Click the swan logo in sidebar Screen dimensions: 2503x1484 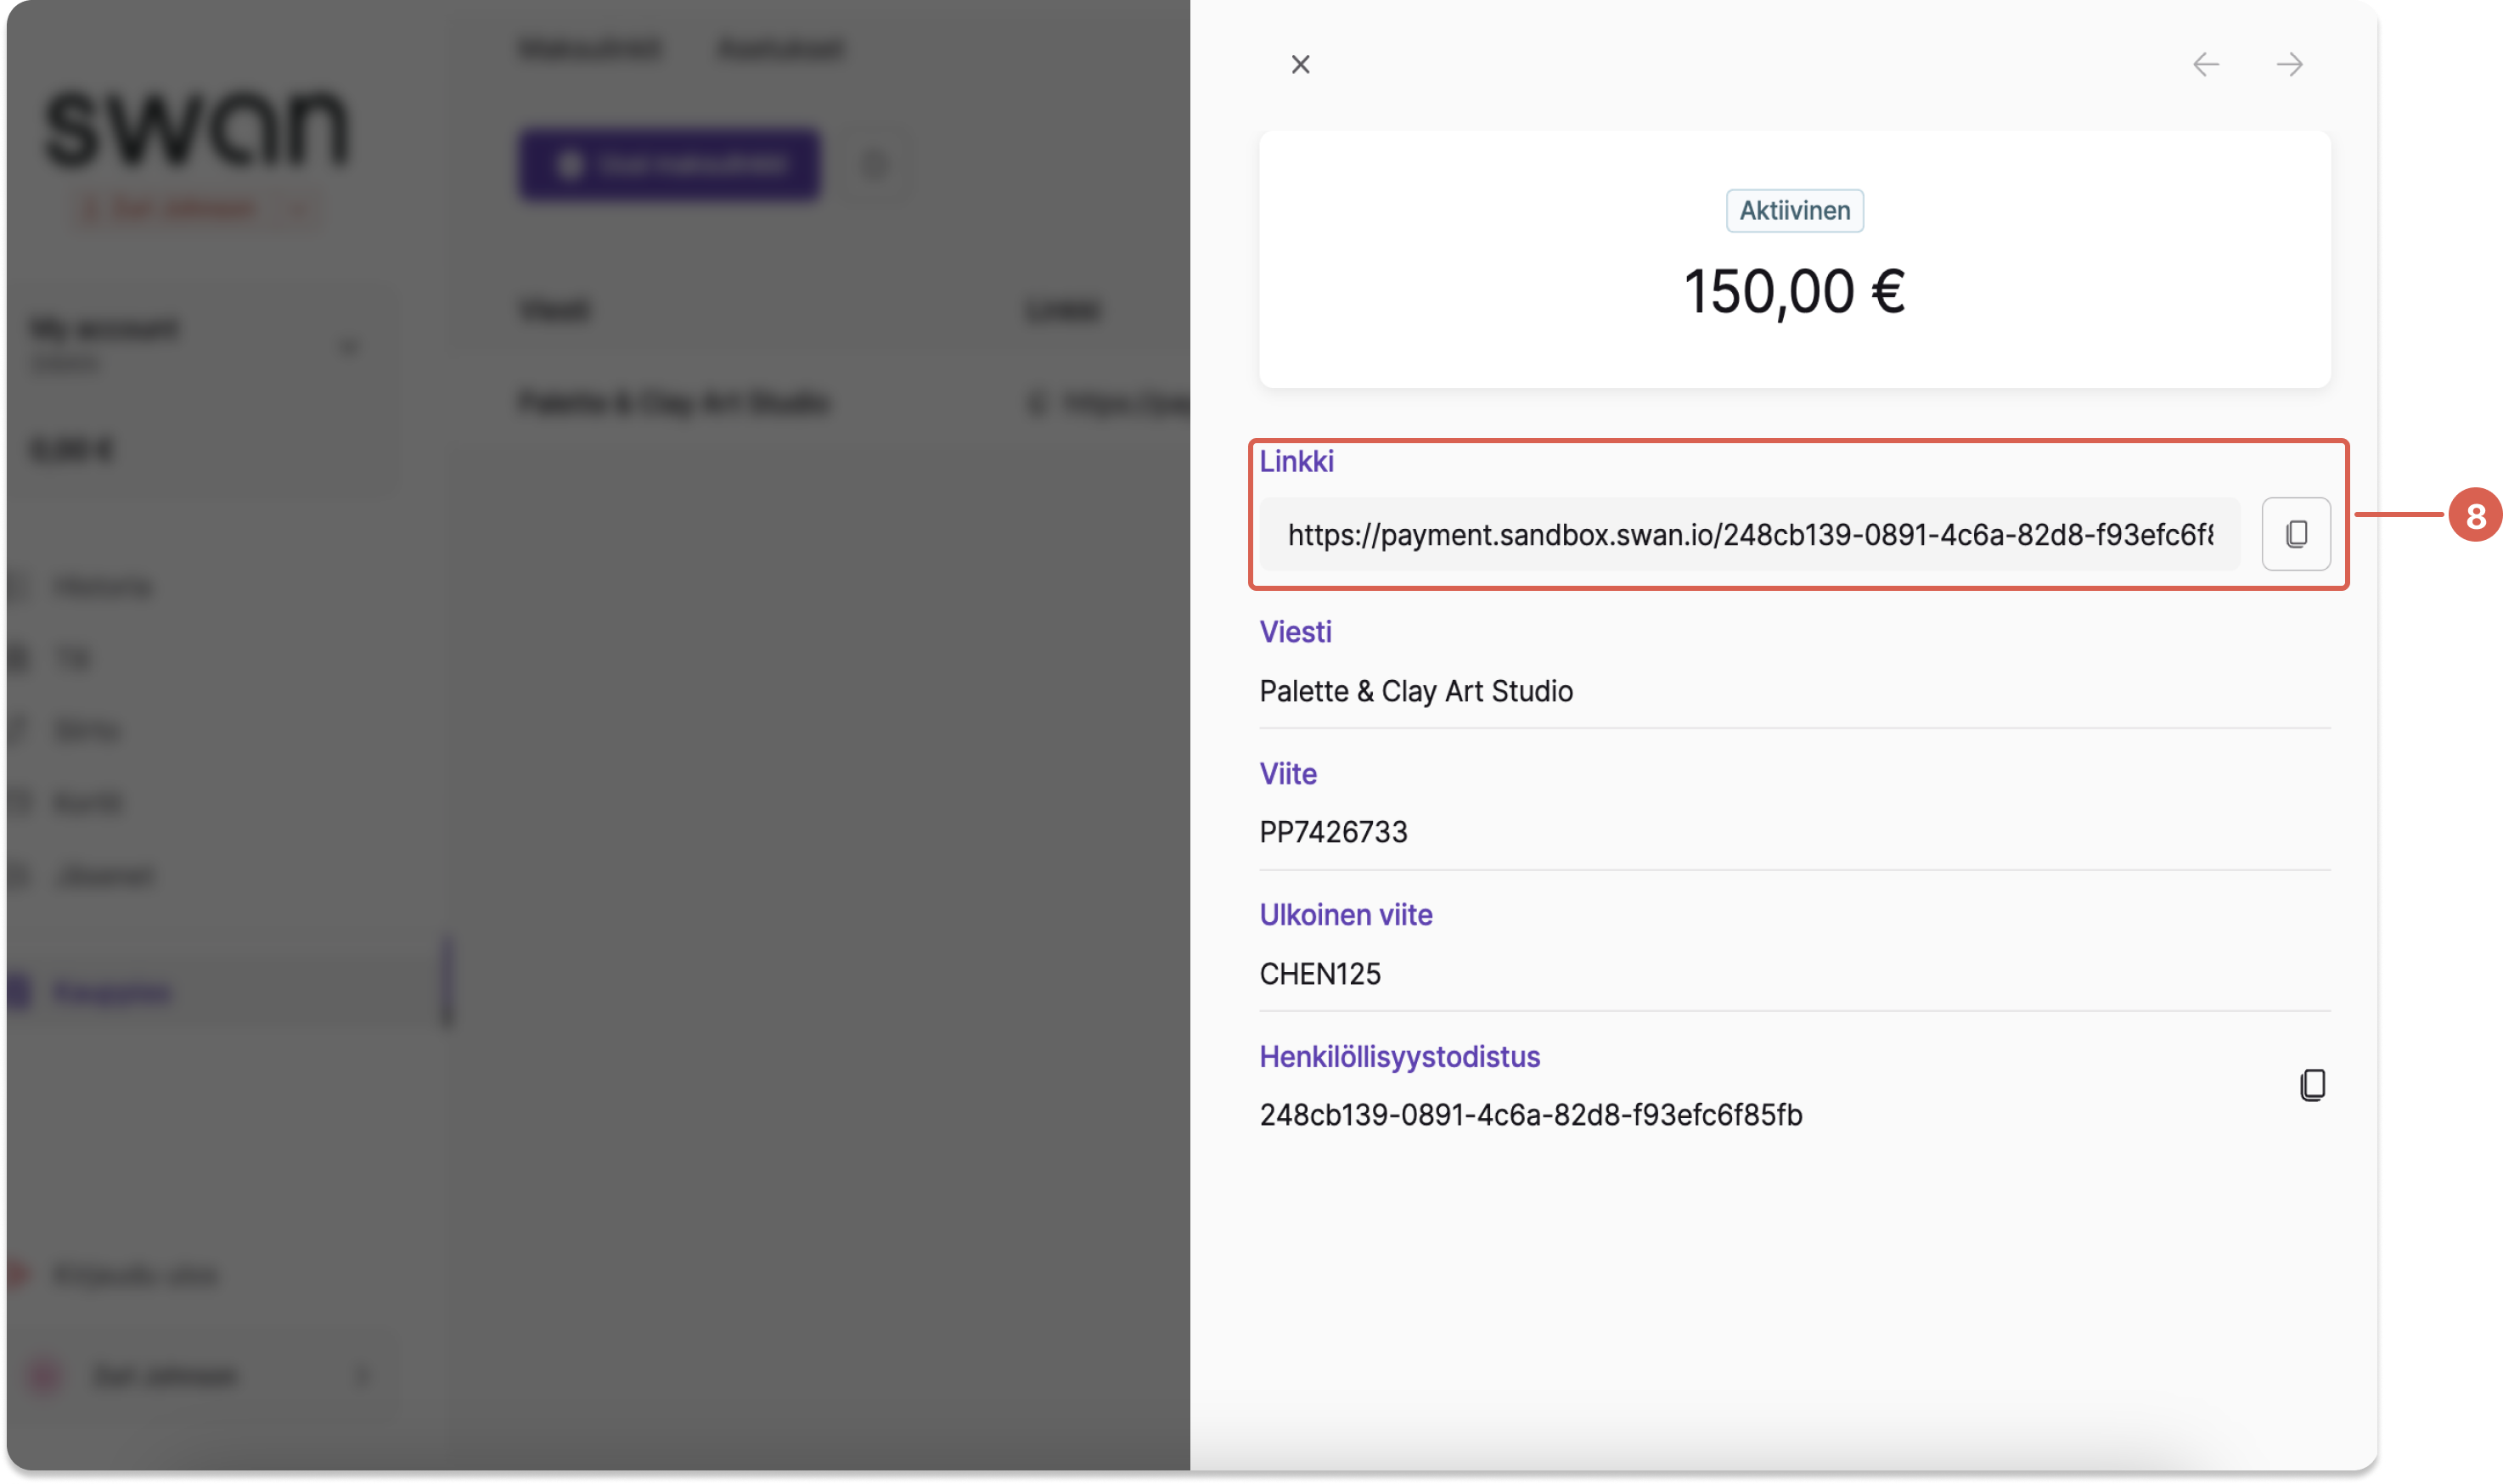197,128
